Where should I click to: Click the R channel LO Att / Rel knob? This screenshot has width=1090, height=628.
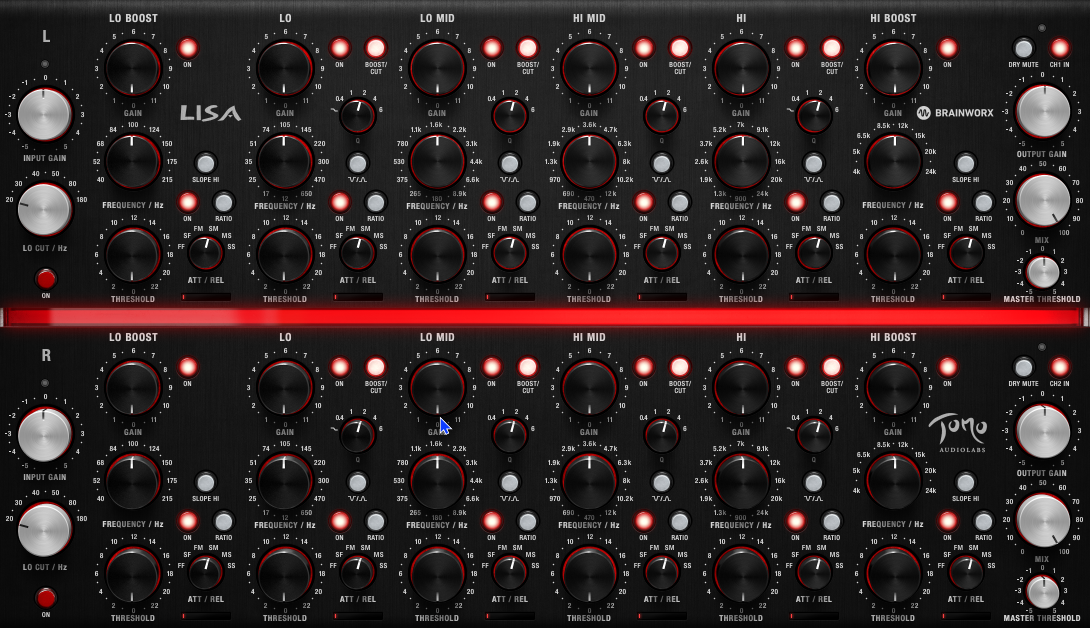(357, 572)
